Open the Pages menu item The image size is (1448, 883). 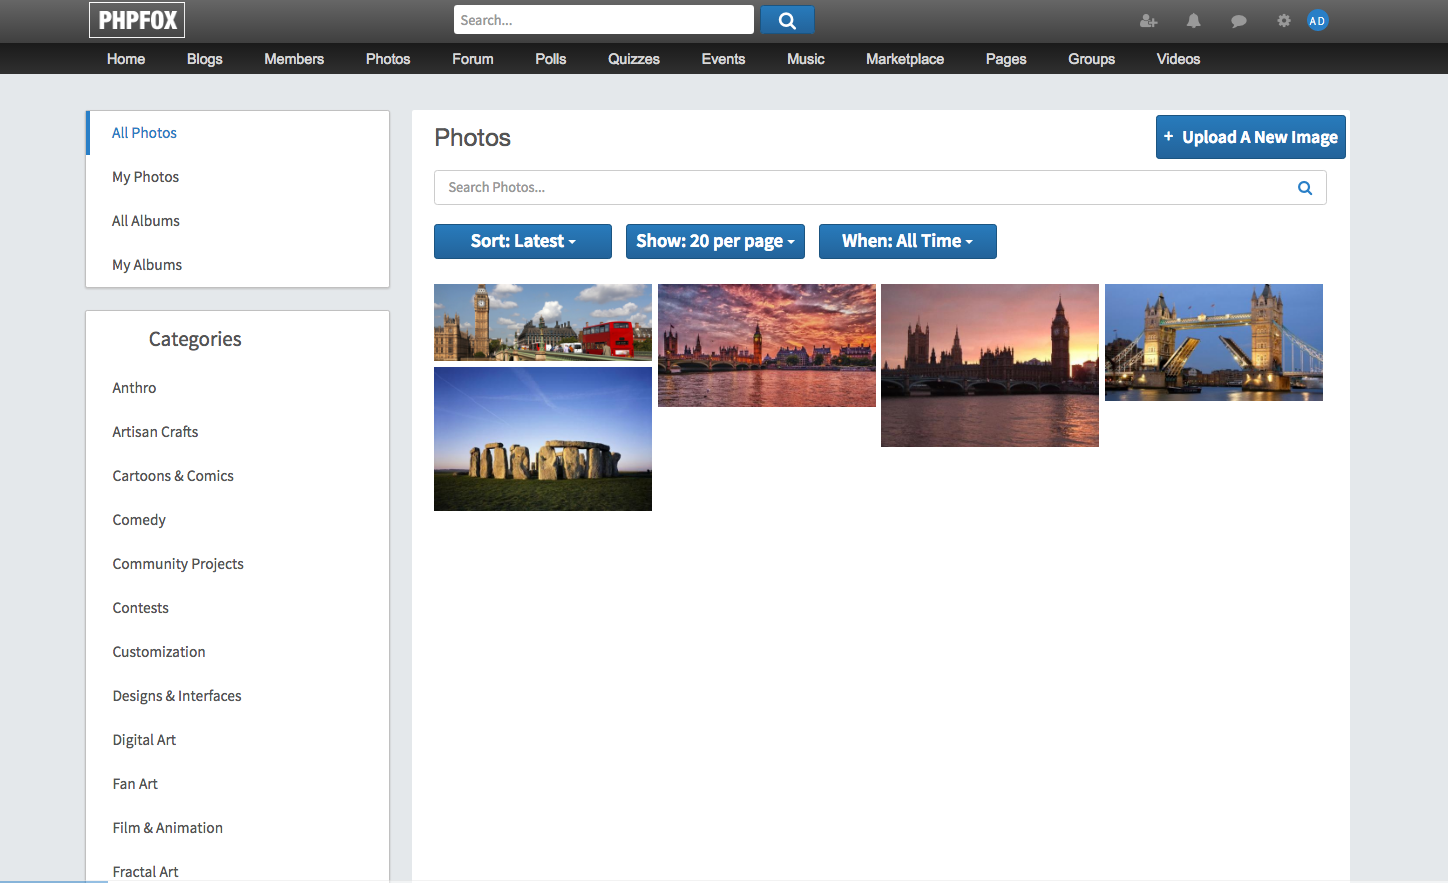[1006, 59]
